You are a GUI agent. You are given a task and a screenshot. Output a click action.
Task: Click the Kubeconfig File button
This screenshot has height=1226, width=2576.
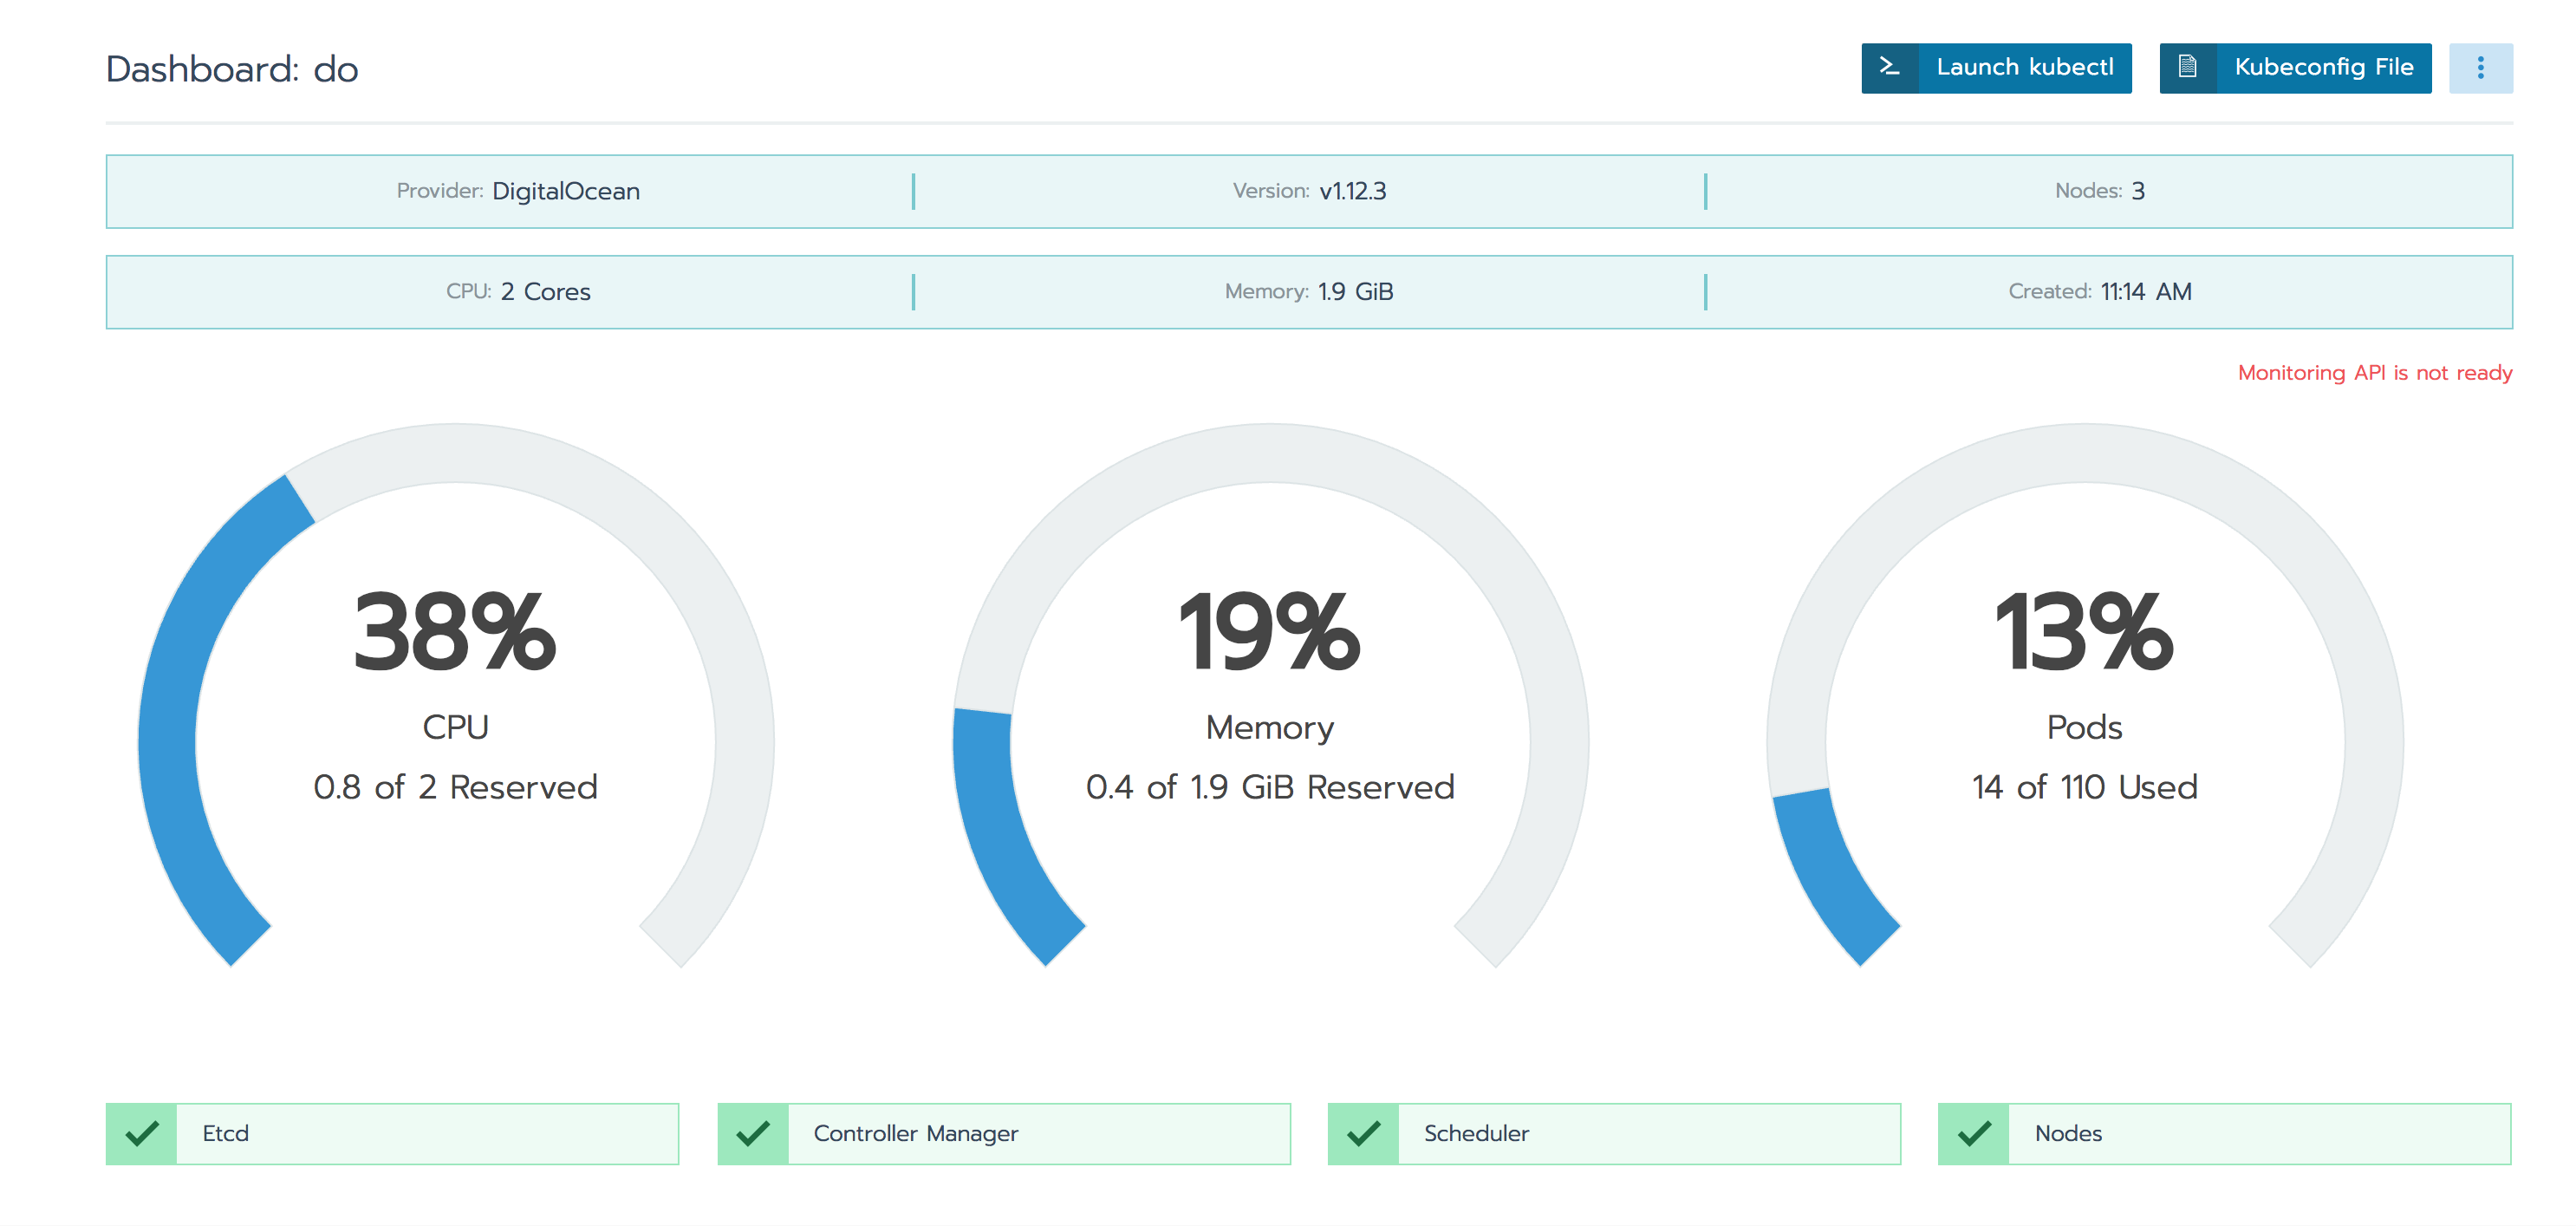click(x=2322, y=68)
